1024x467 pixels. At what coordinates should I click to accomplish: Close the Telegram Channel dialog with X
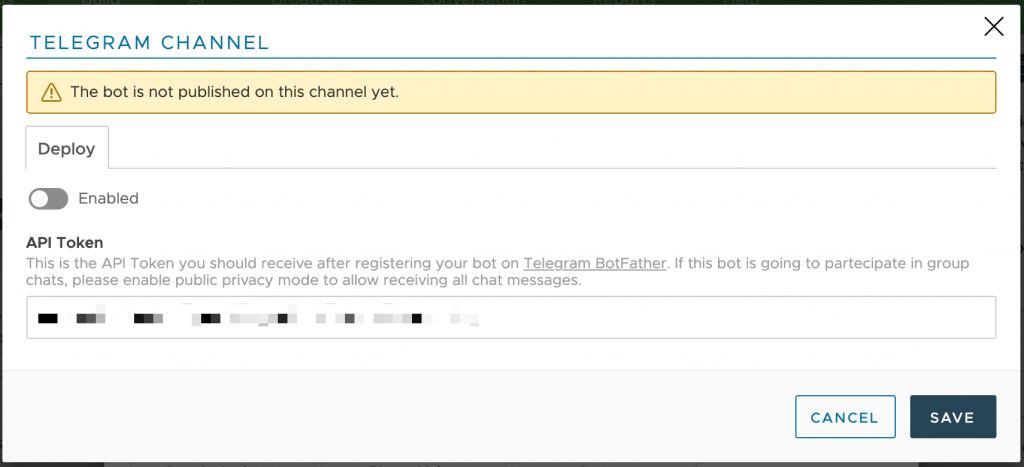[993, 27]
